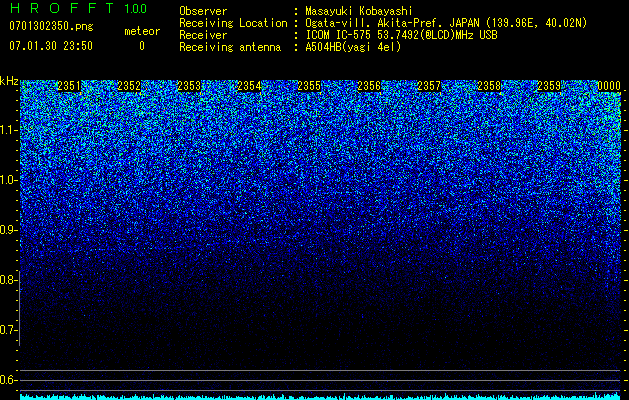Click the 0.9 kHz axis label
629x400 pixels.
point(9,230)
